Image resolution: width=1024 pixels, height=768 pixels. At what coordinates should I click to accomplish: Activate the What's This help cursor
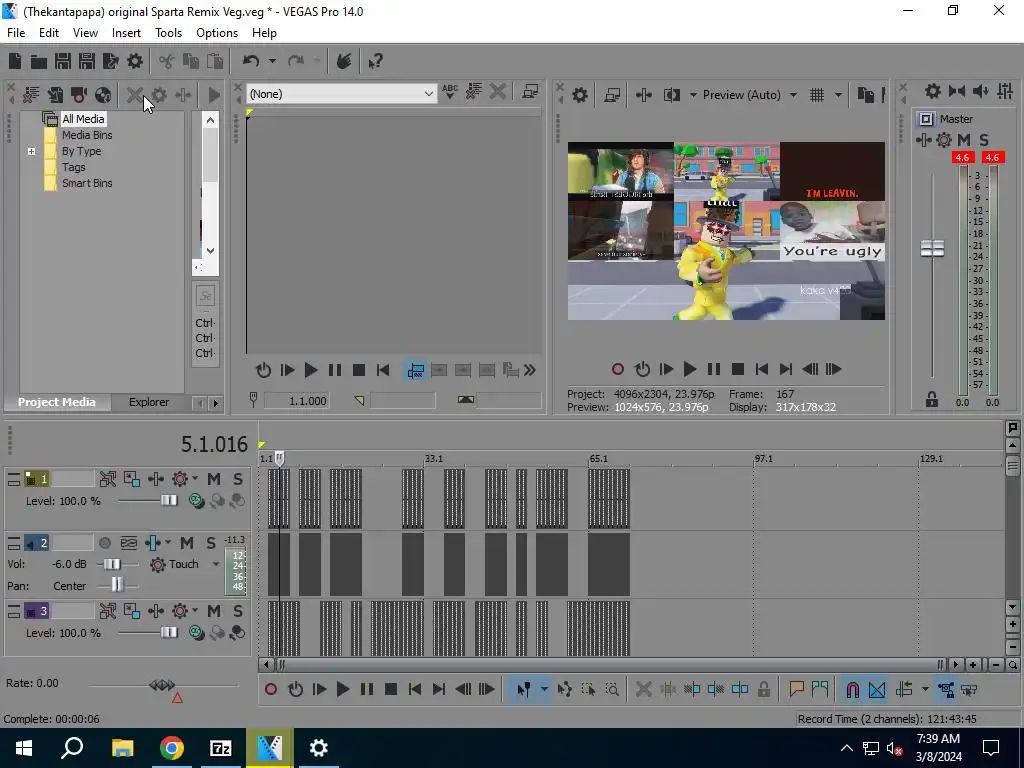click(x=375, y=61)
